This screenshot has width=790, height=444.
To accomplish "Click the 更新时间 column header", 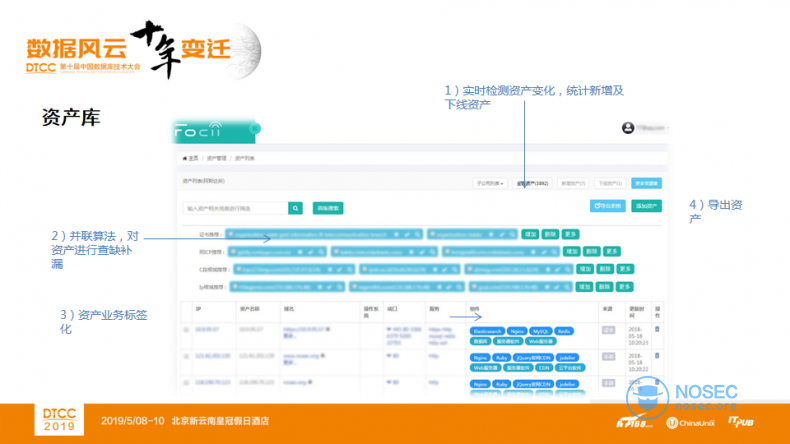I will (x=636, y=312).
